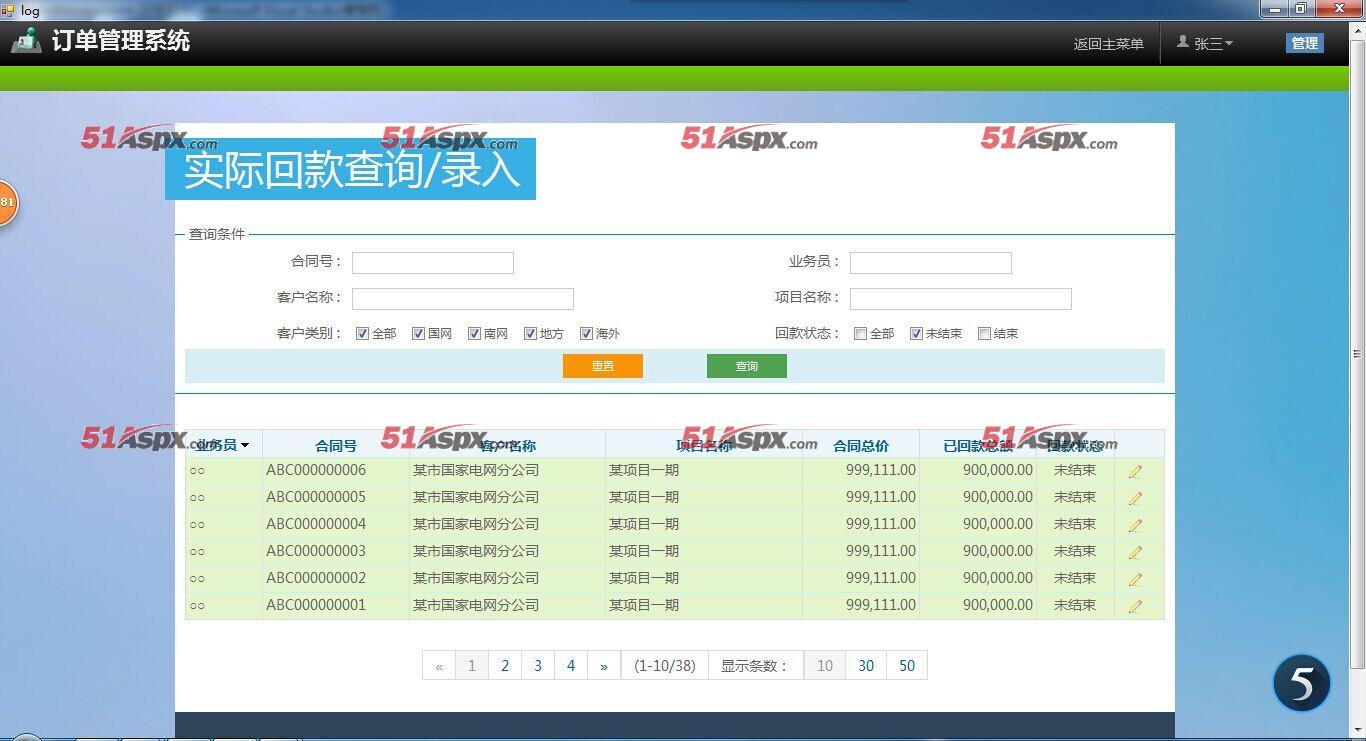The width and height of the screenshot is (1366, 741).
Task: Focus the 项目名称 input field
Action: pos(961,299)
